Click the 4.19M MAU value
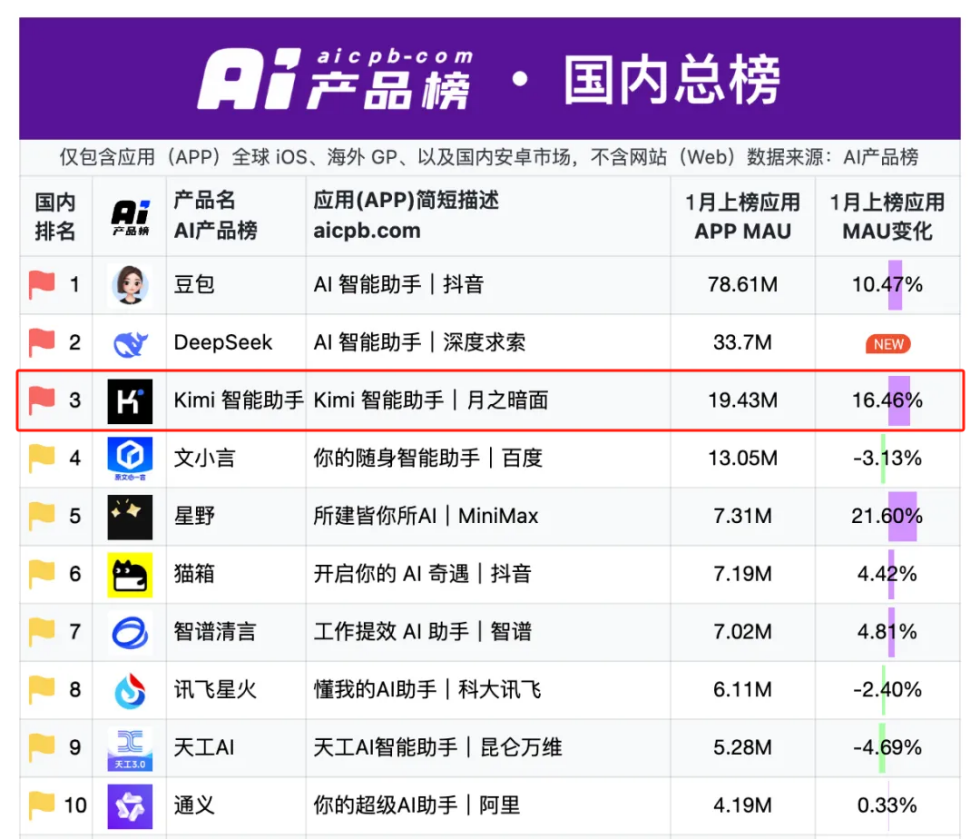 click(x=742, y=805)
